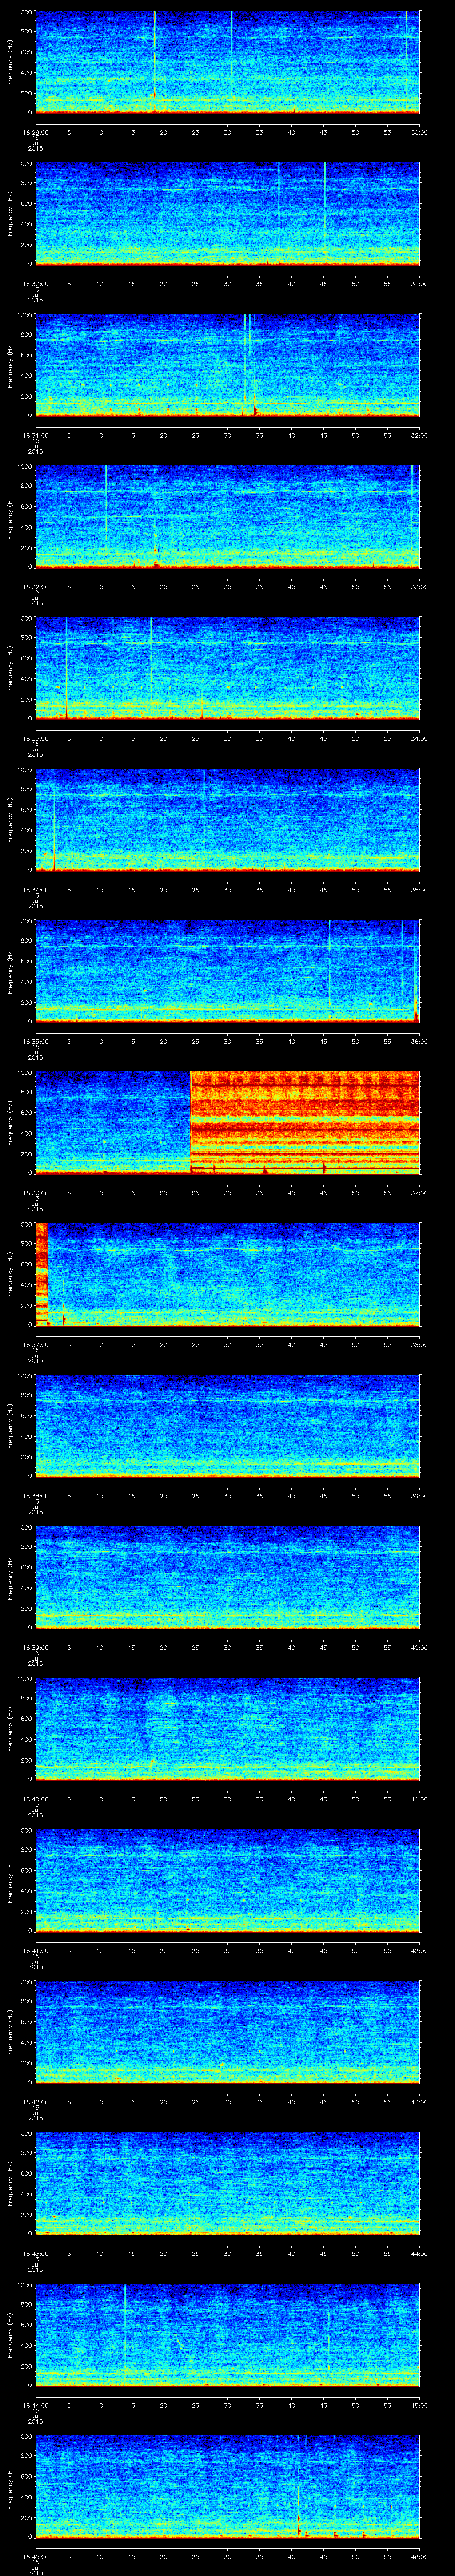This screenshot has width=455, height=2576.
Task: Click the 18:38:00 start time label
Action: tap(35, 1495)
